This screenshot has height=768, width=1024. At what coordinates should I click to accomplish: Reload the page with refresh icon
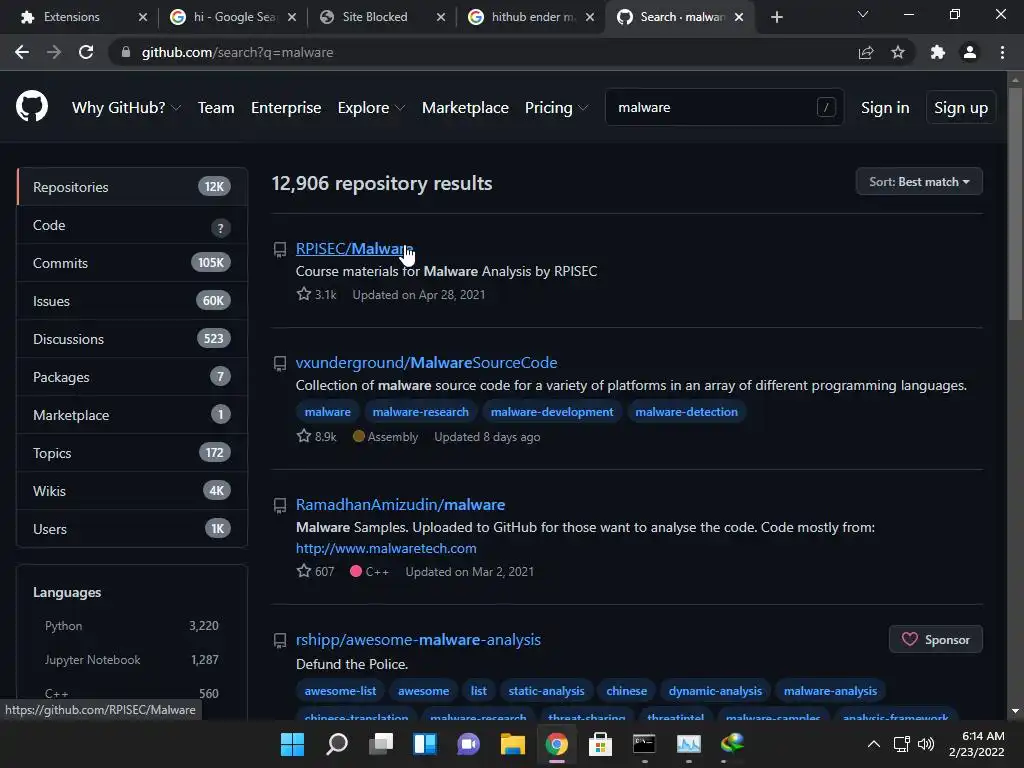(x=86, y=52)
